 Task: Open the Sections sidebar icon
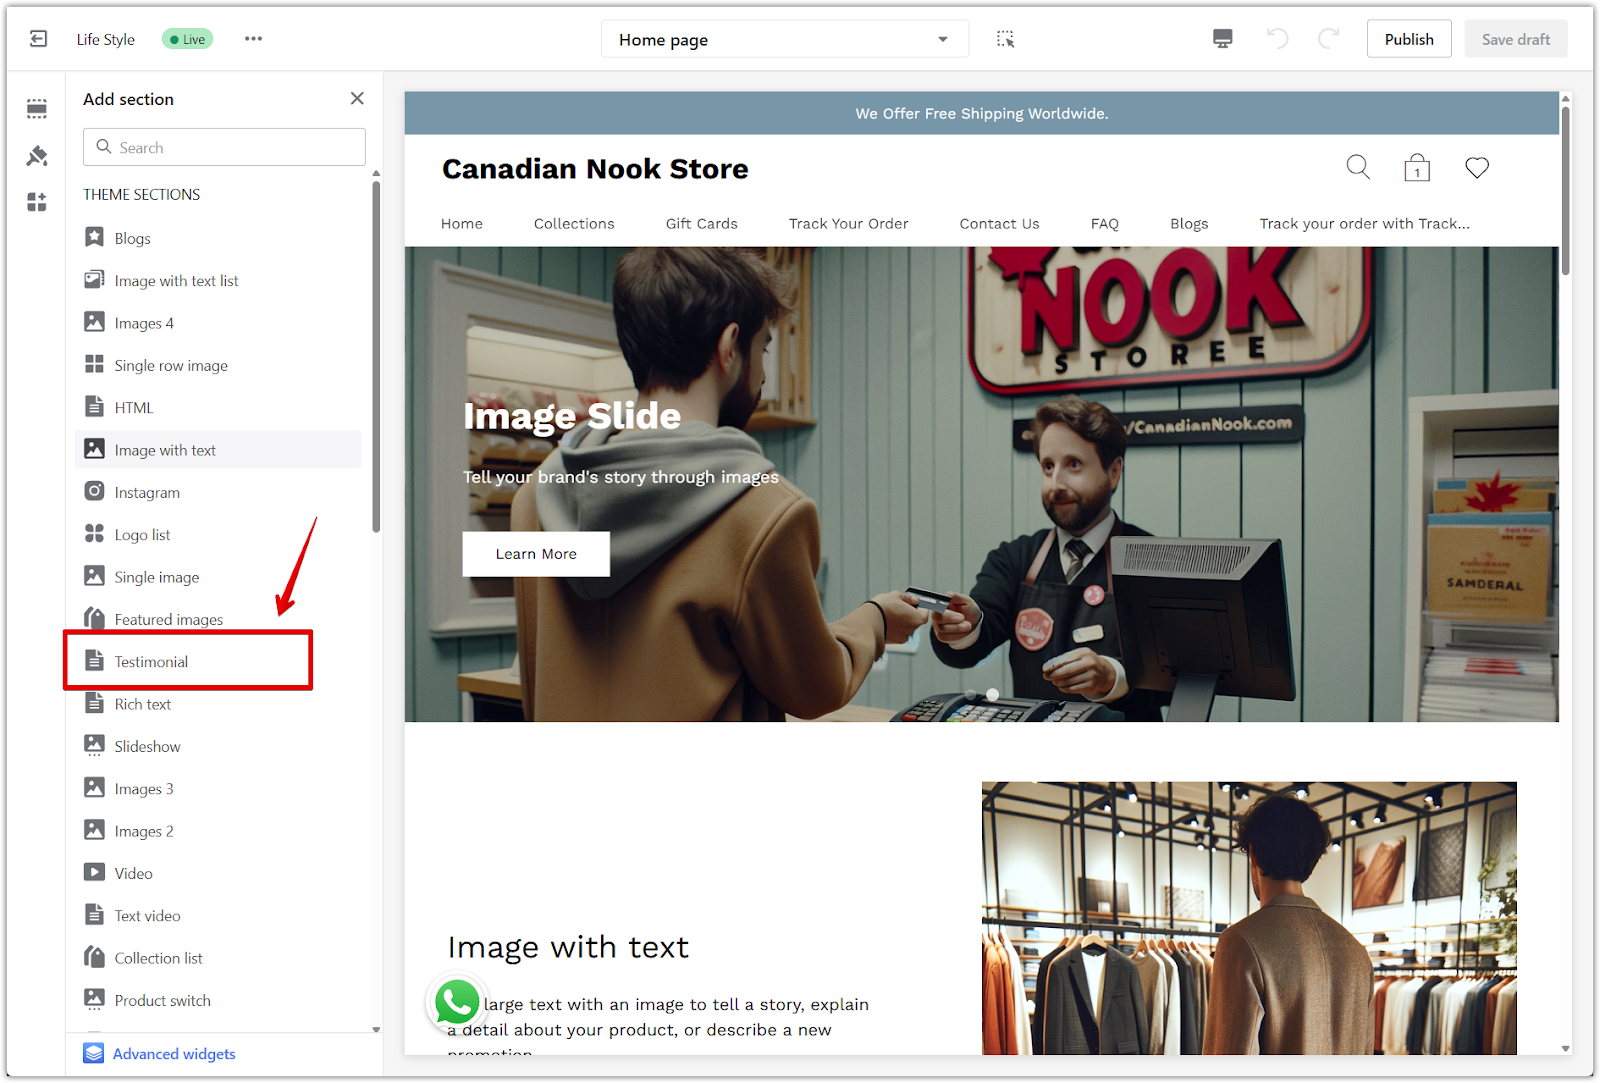click(x=37, y=108)
